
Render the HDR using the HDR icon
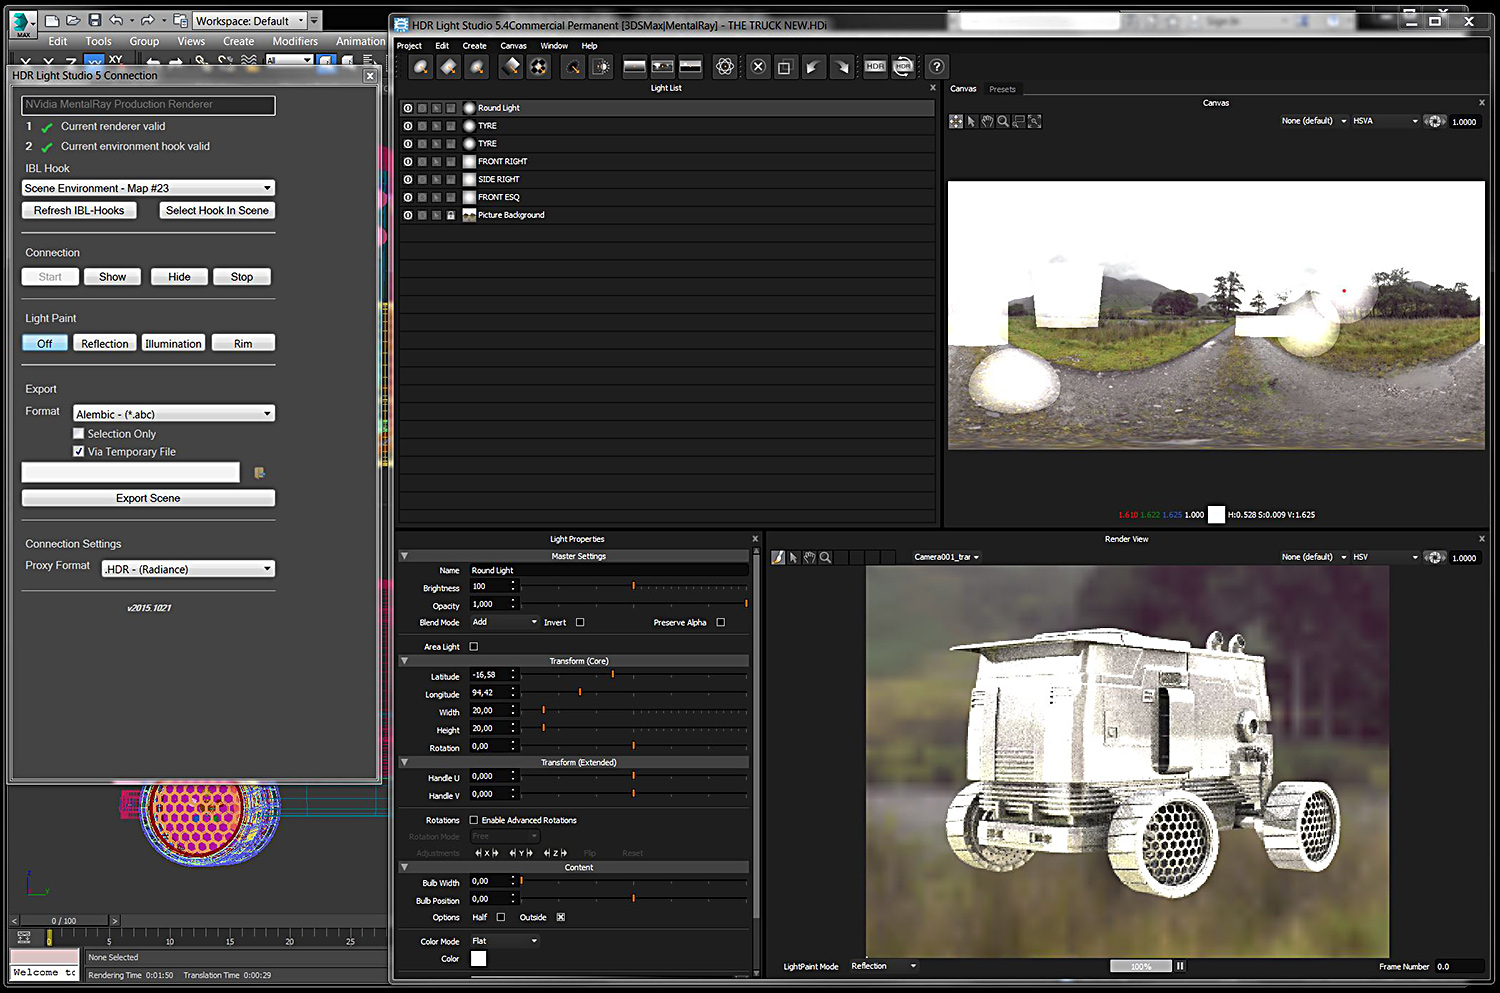875,67
